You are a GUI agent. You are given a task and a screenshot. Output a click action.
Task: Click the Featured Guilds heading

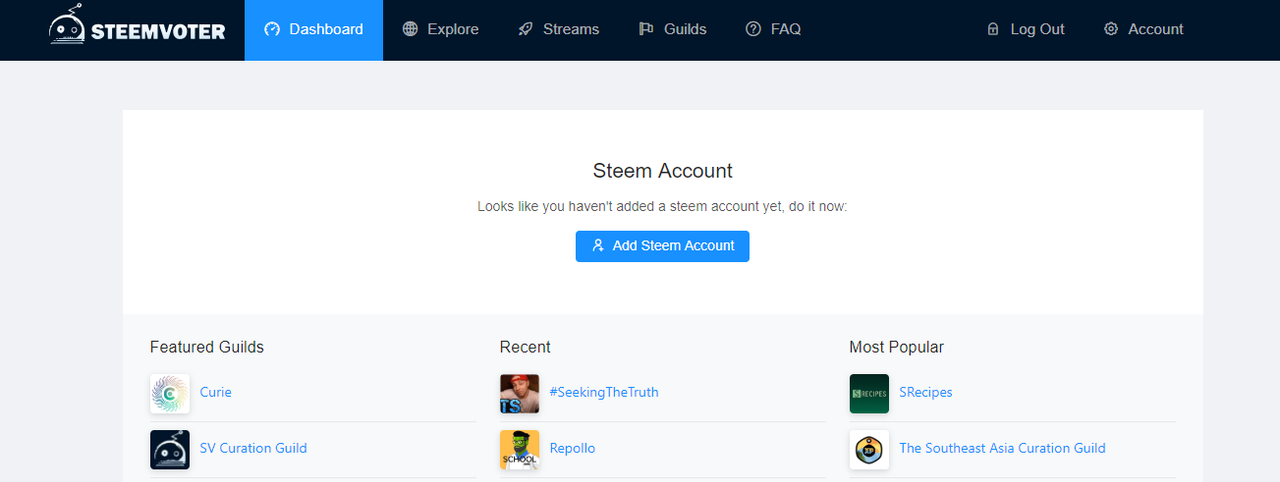tap(207, 347)
